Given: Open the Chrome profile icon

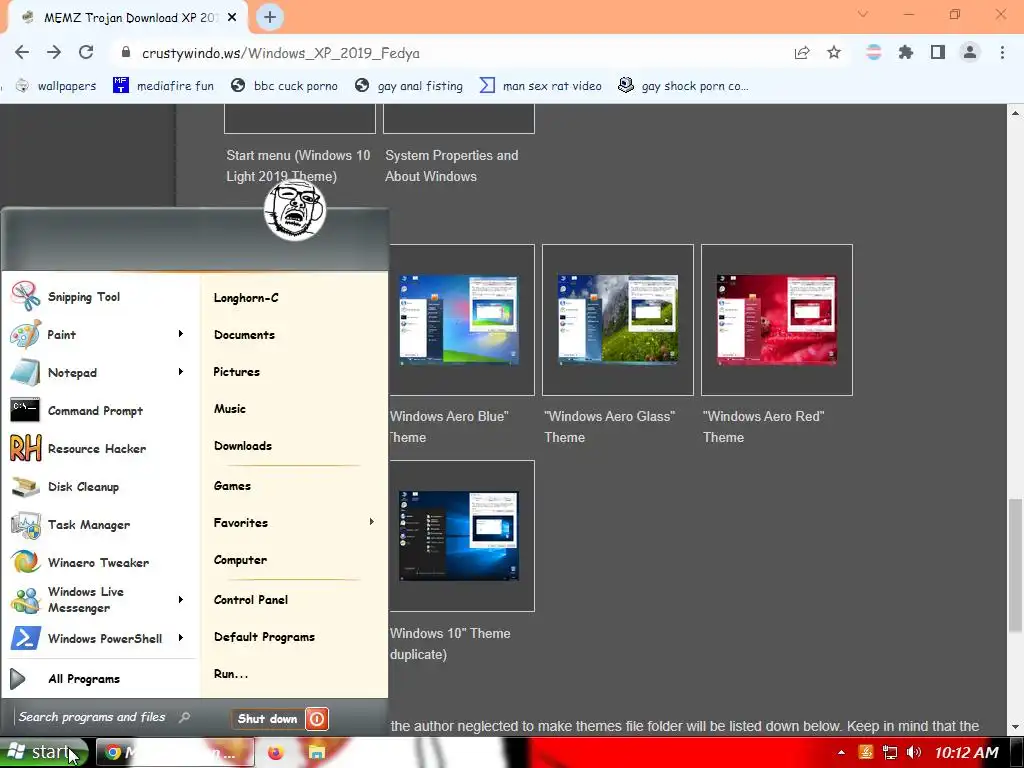Looking at the screenshot, I should 970,52.
